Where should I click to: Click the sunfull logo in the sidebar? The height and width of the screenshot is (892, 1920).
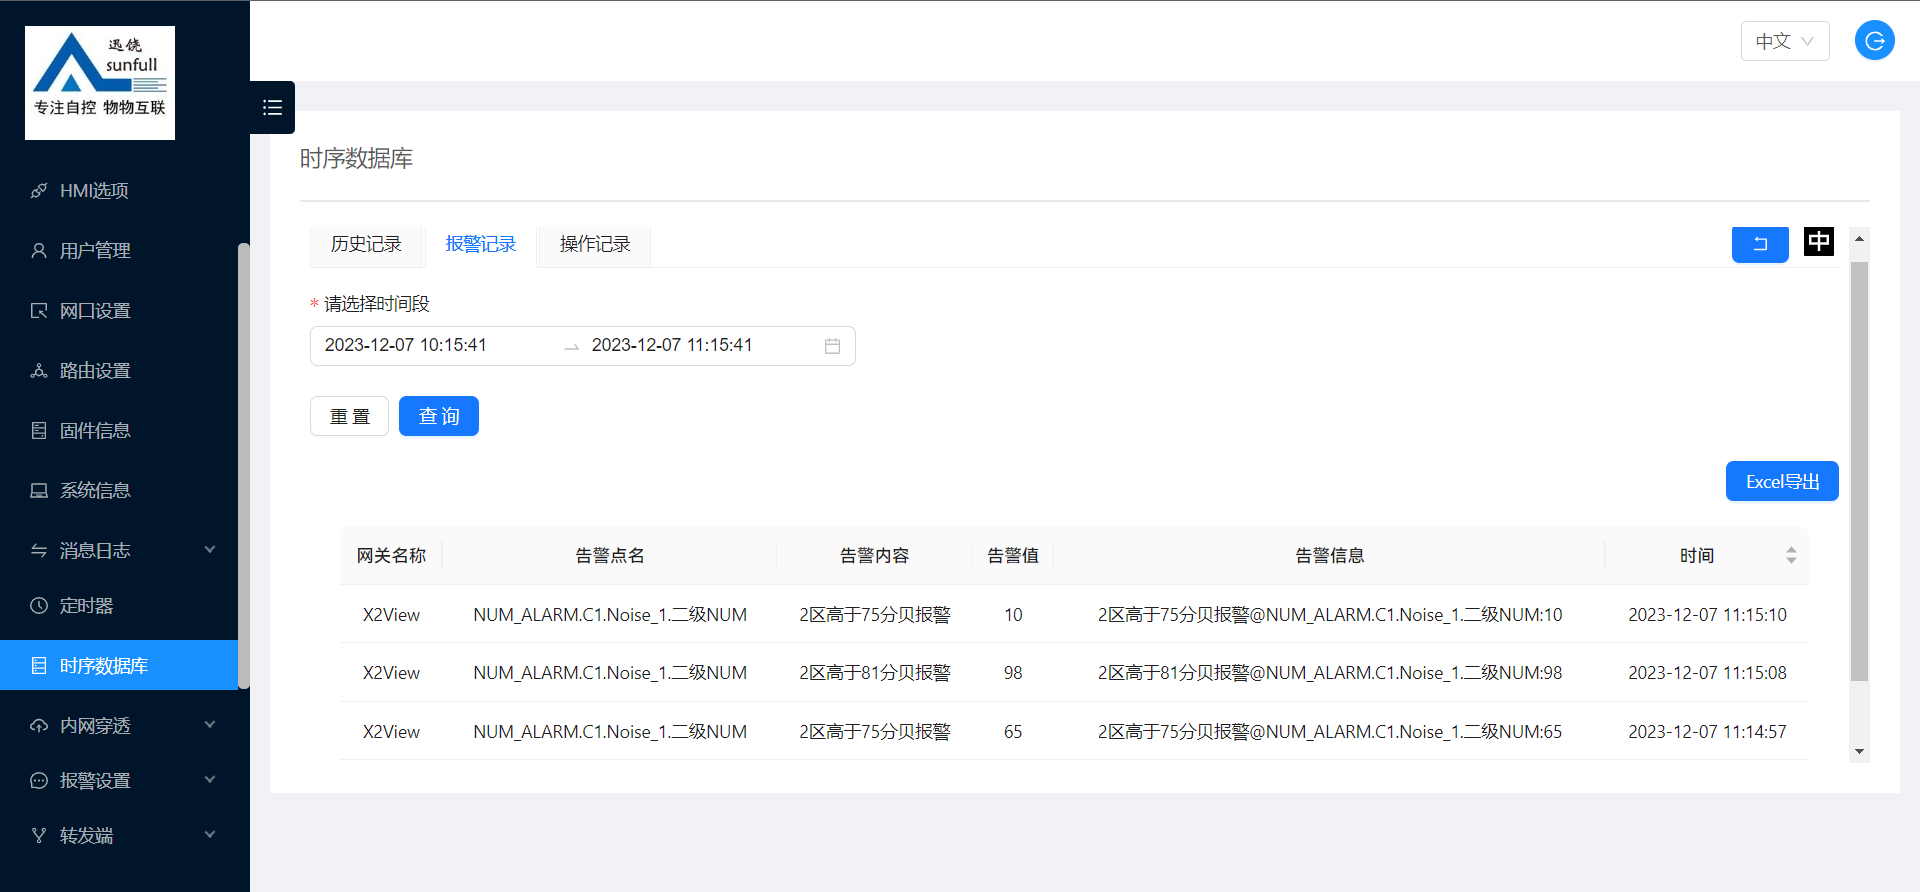coord(100,83)
